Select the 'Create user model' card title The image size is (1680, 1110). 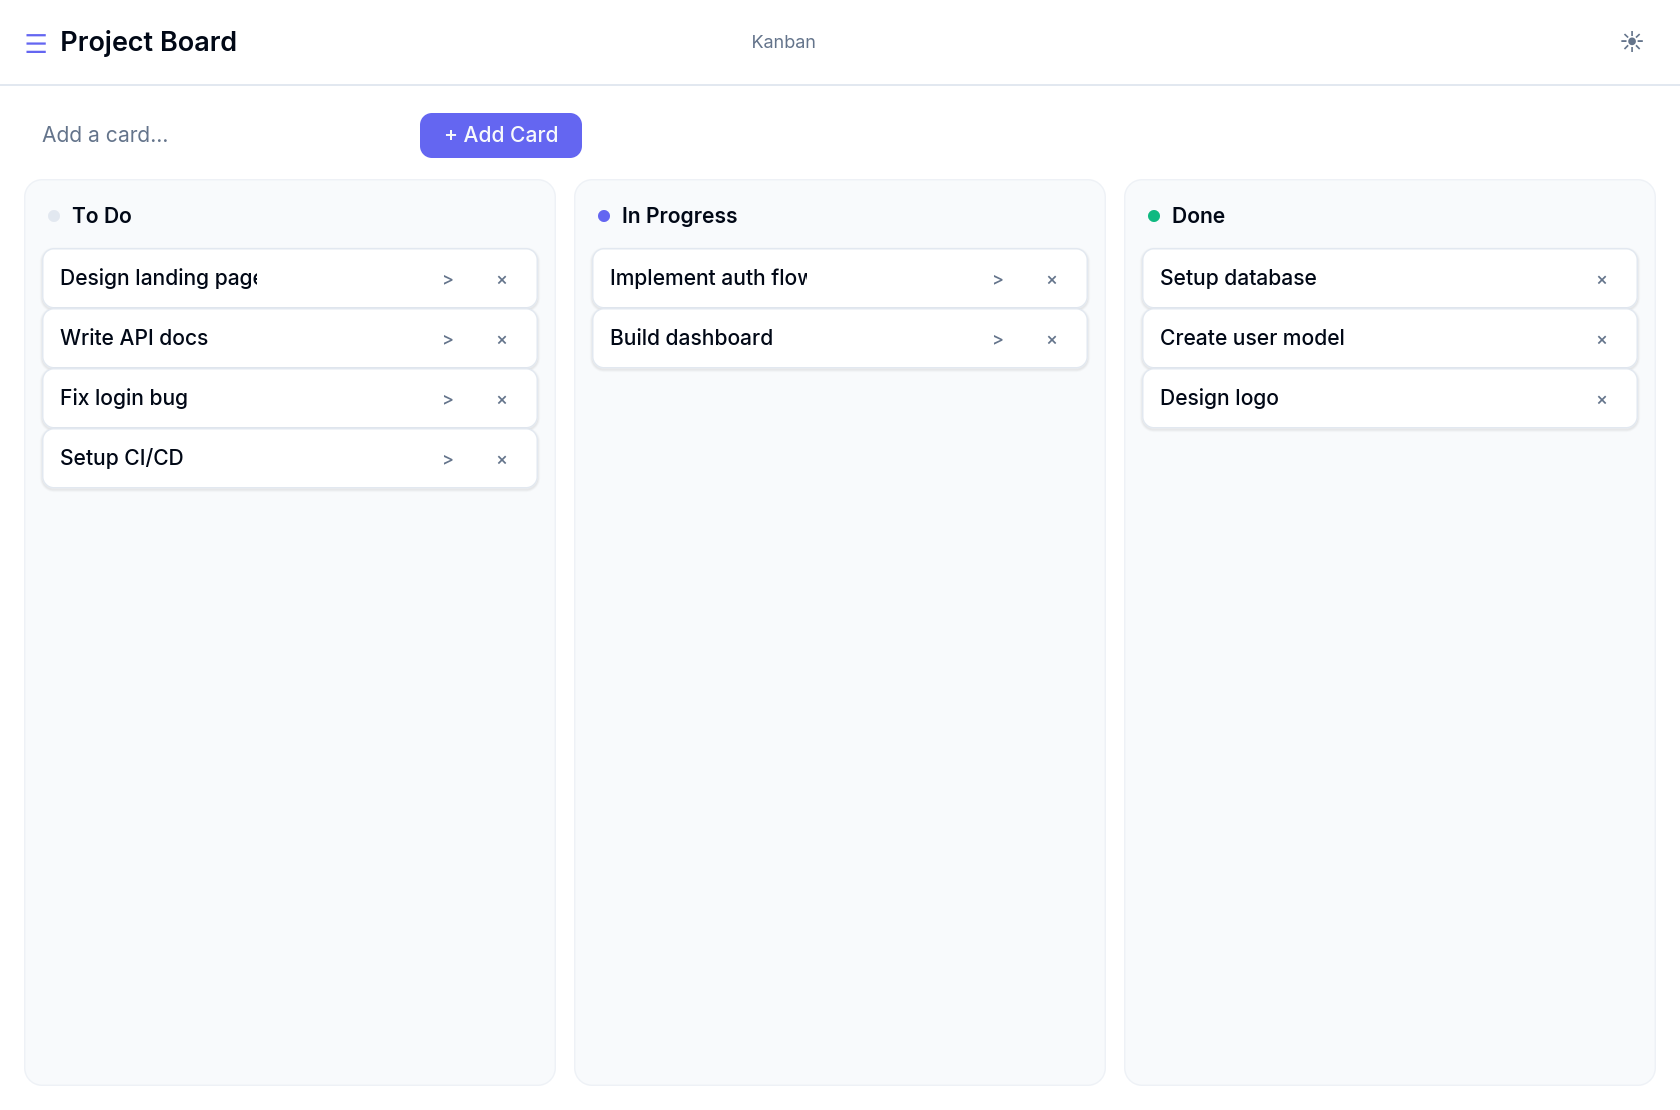click(1252, 338)
